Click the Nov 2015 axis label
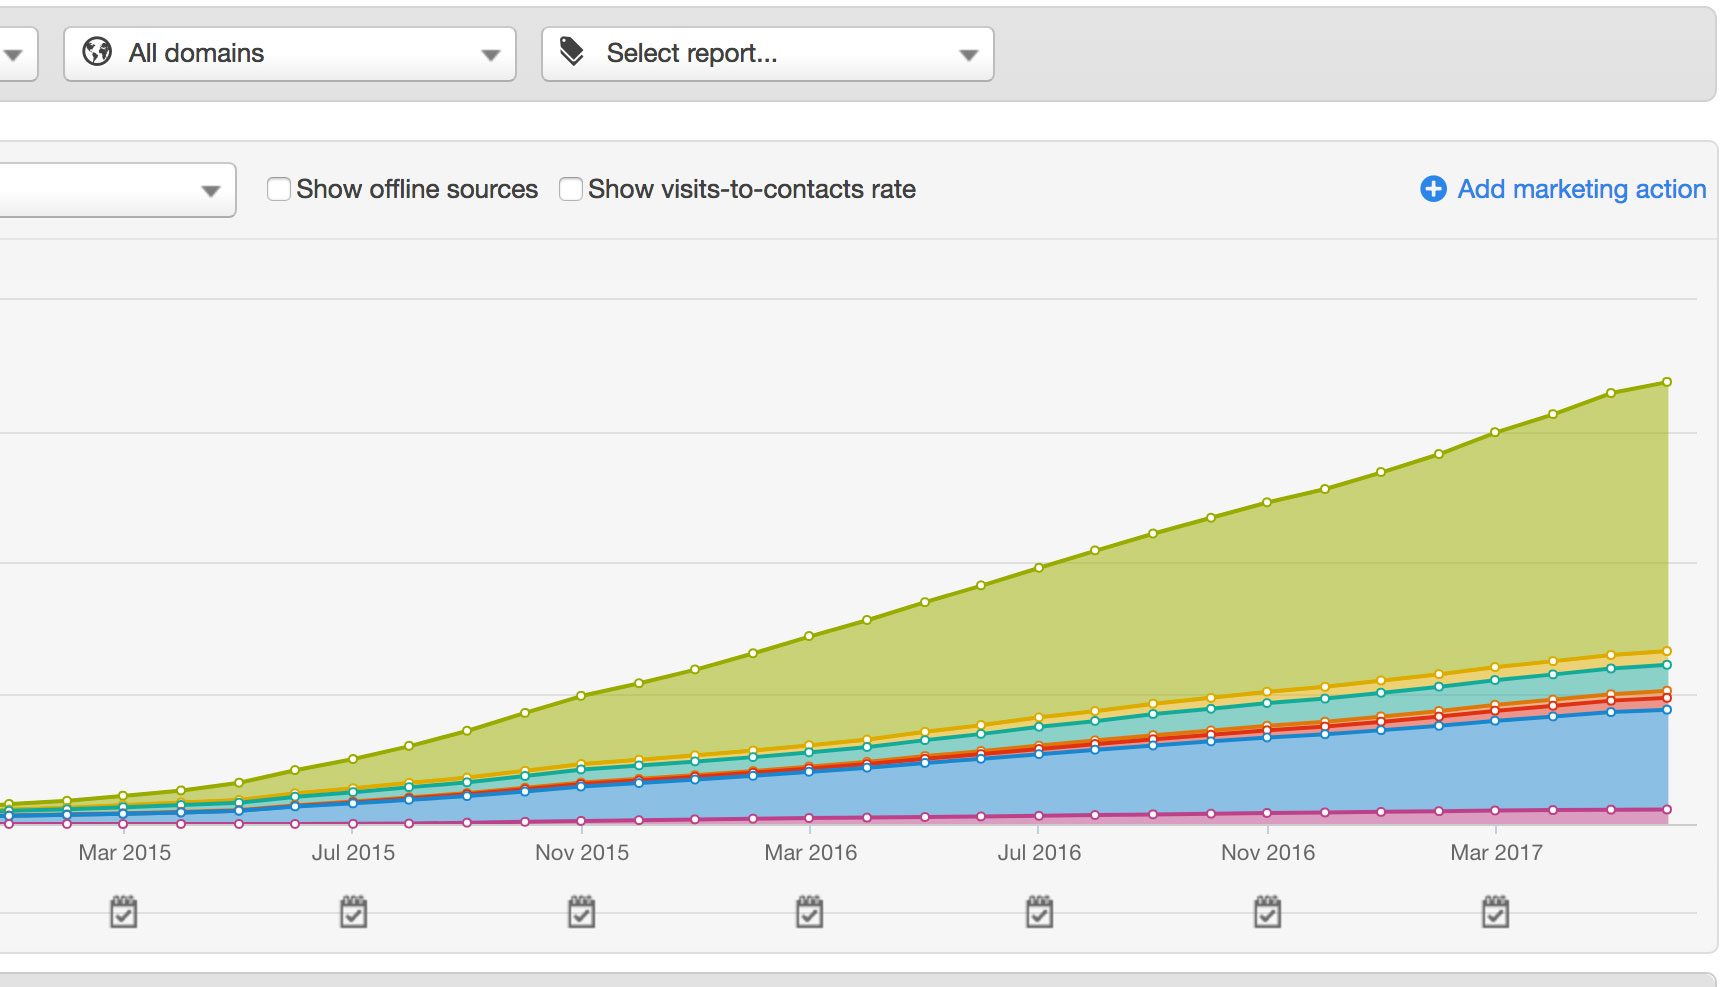The width and height of the screenshot is (1727, 987). [582, 853]
